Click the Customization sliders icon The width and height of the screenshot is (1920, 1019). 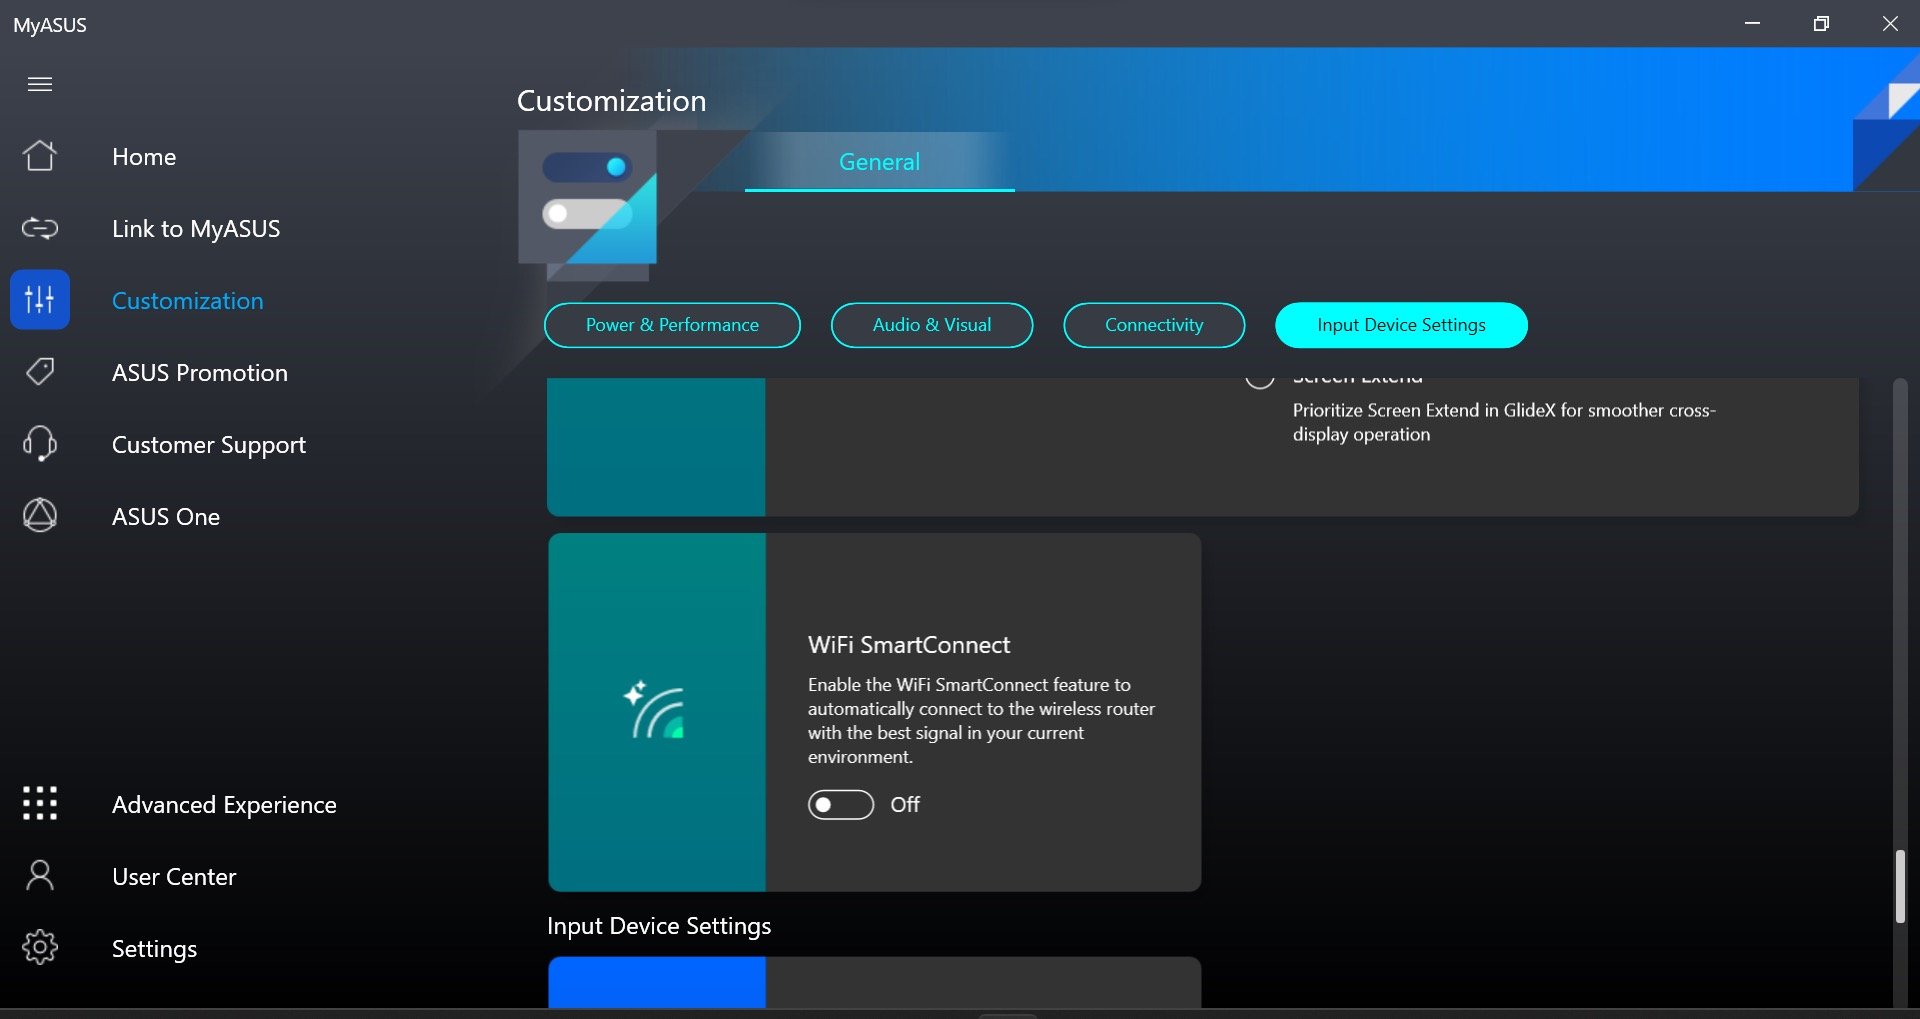[x=40, y=299]
